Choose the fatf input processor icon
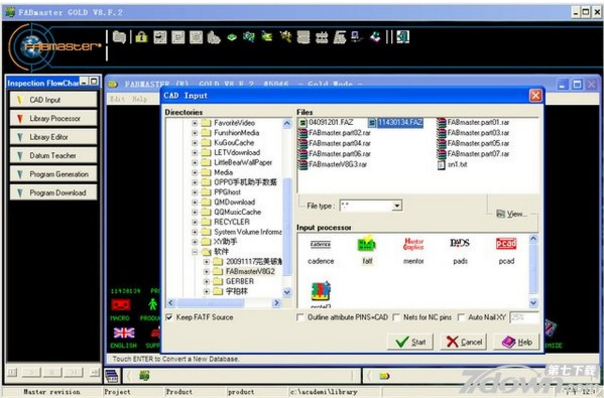 point(366,244)
